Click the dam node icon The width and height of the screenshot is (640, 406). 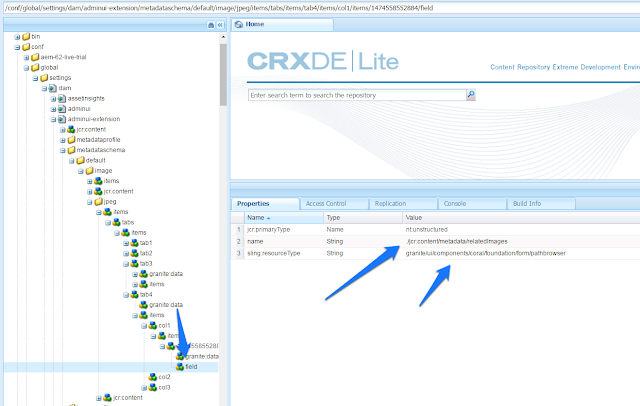click(x=53, y=88)
